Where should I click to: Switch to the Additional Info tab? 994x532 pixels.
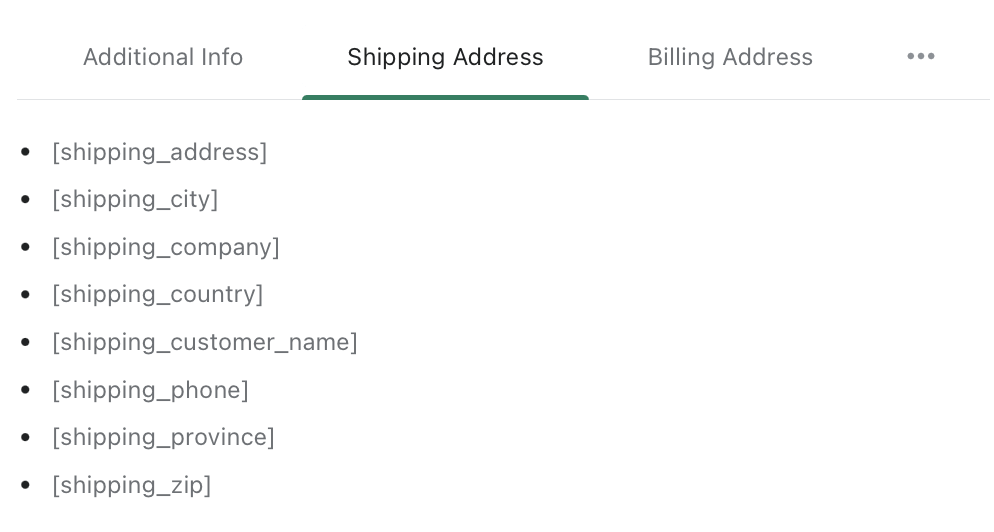point(163,57)
